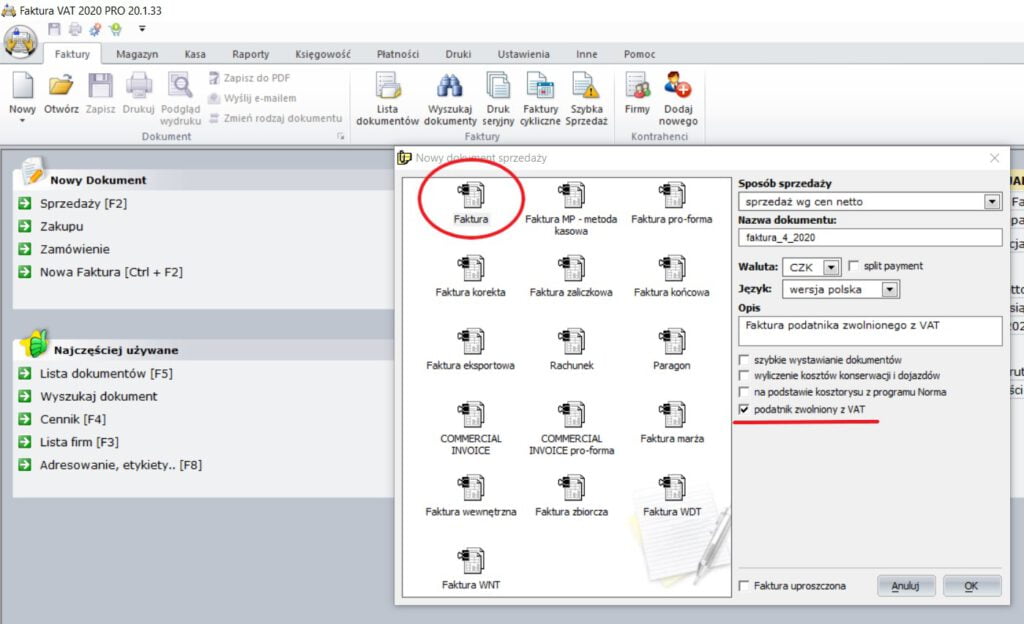
Task: Expand the Nowy button dropdown arrow
Action: point(22,121)
